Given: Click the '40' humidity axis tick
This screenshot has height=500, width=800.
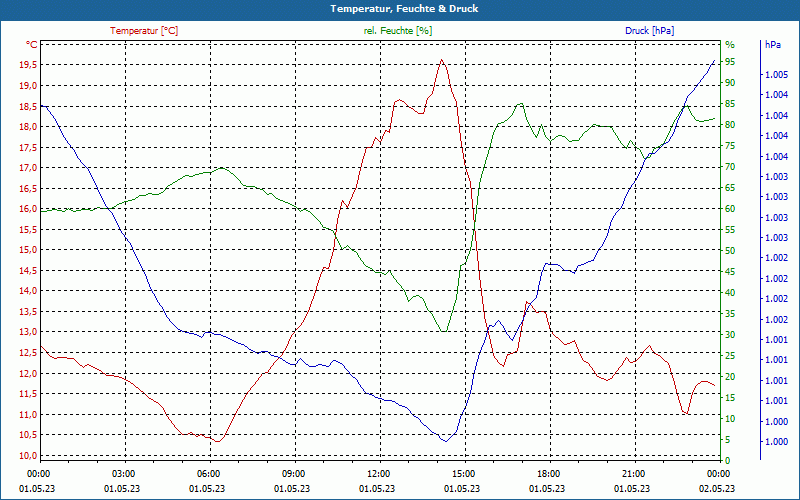Looking at the screenshot, I should (x=730, y=293).
